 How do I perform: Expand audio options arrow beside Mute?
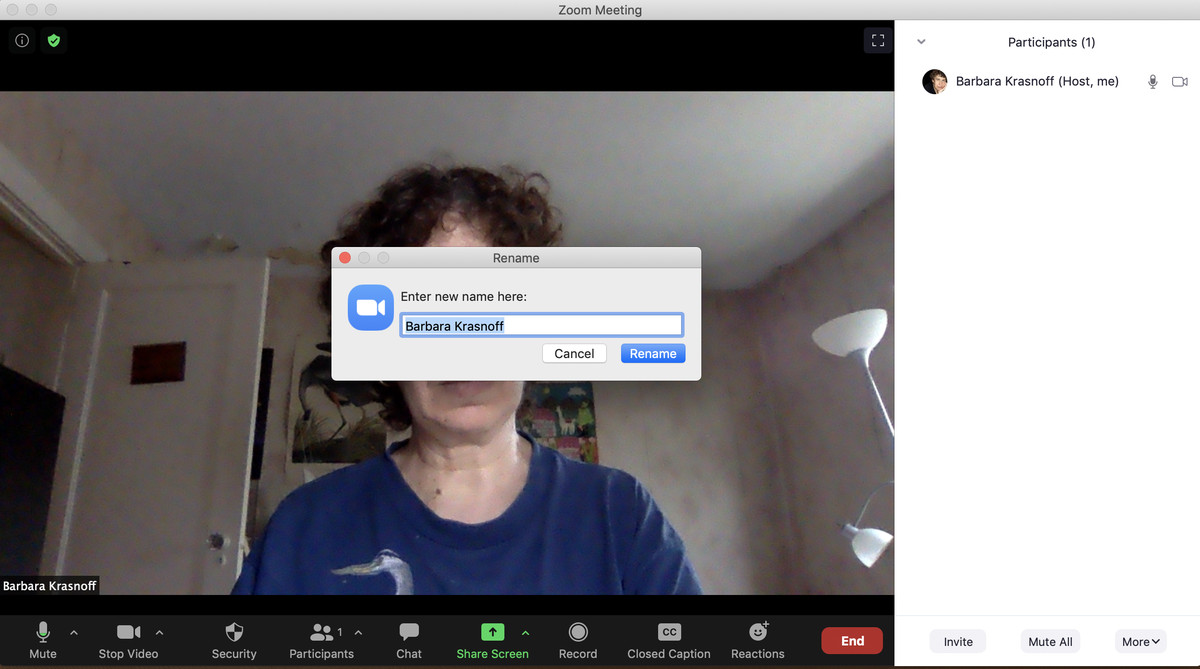tap(73, 632)
